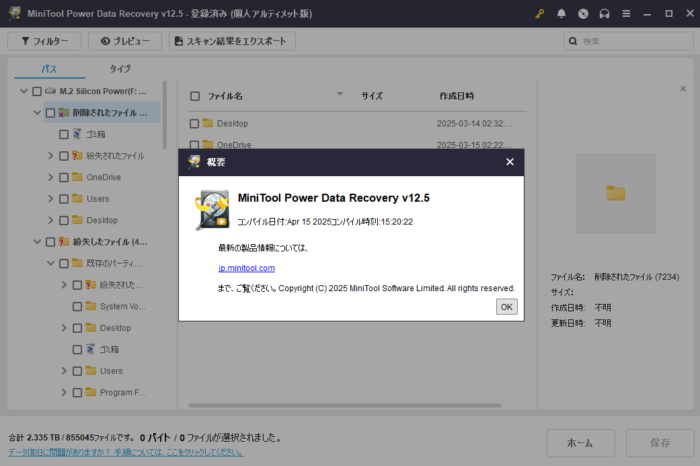Check the 削除されたファイル checkbox

coord(50,113)
